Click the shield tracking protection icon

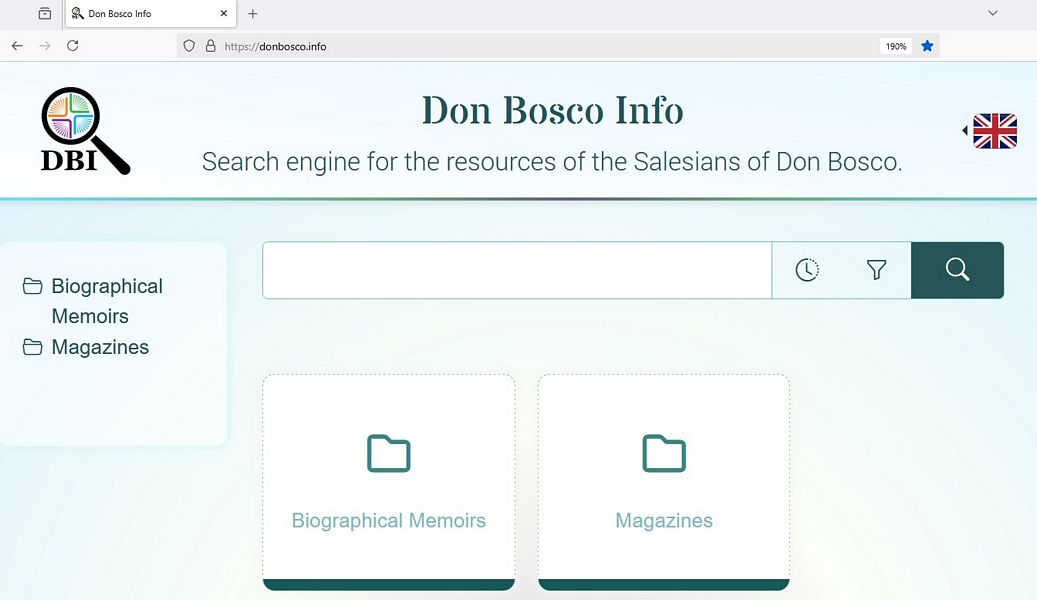(189, 46)
